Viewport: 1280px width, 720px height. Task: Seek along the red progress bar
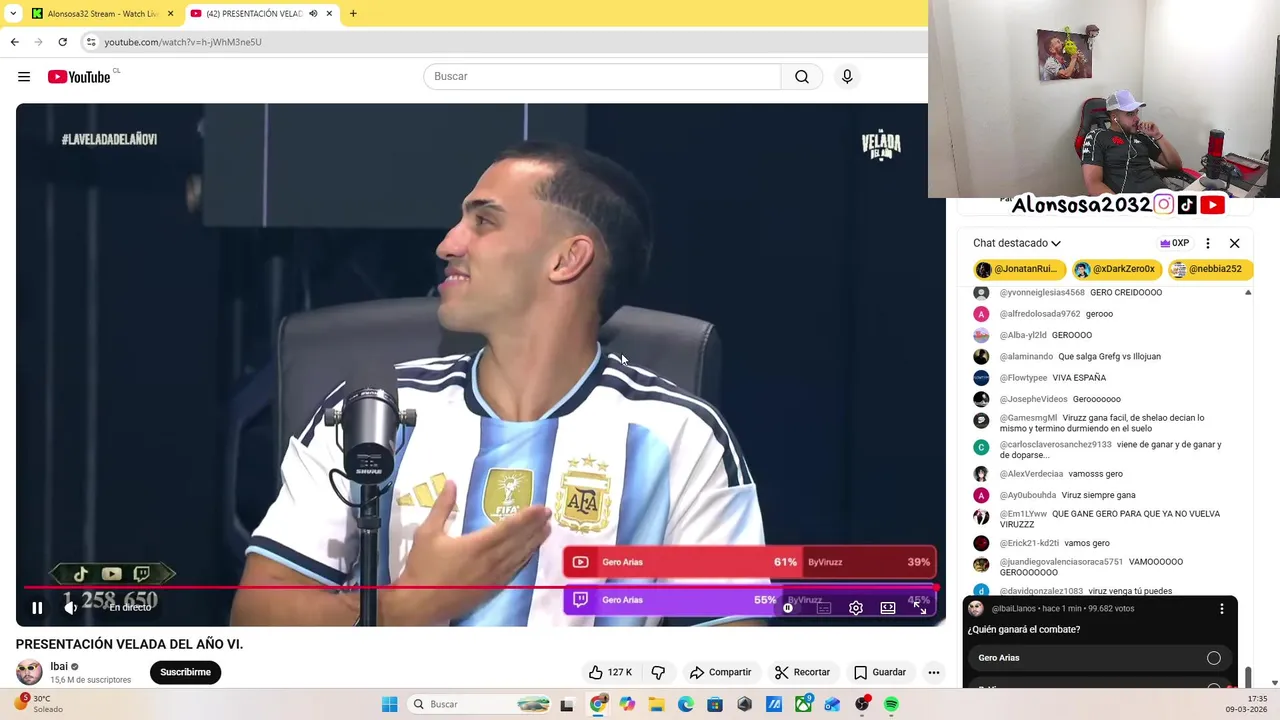(x=480, y=588)
